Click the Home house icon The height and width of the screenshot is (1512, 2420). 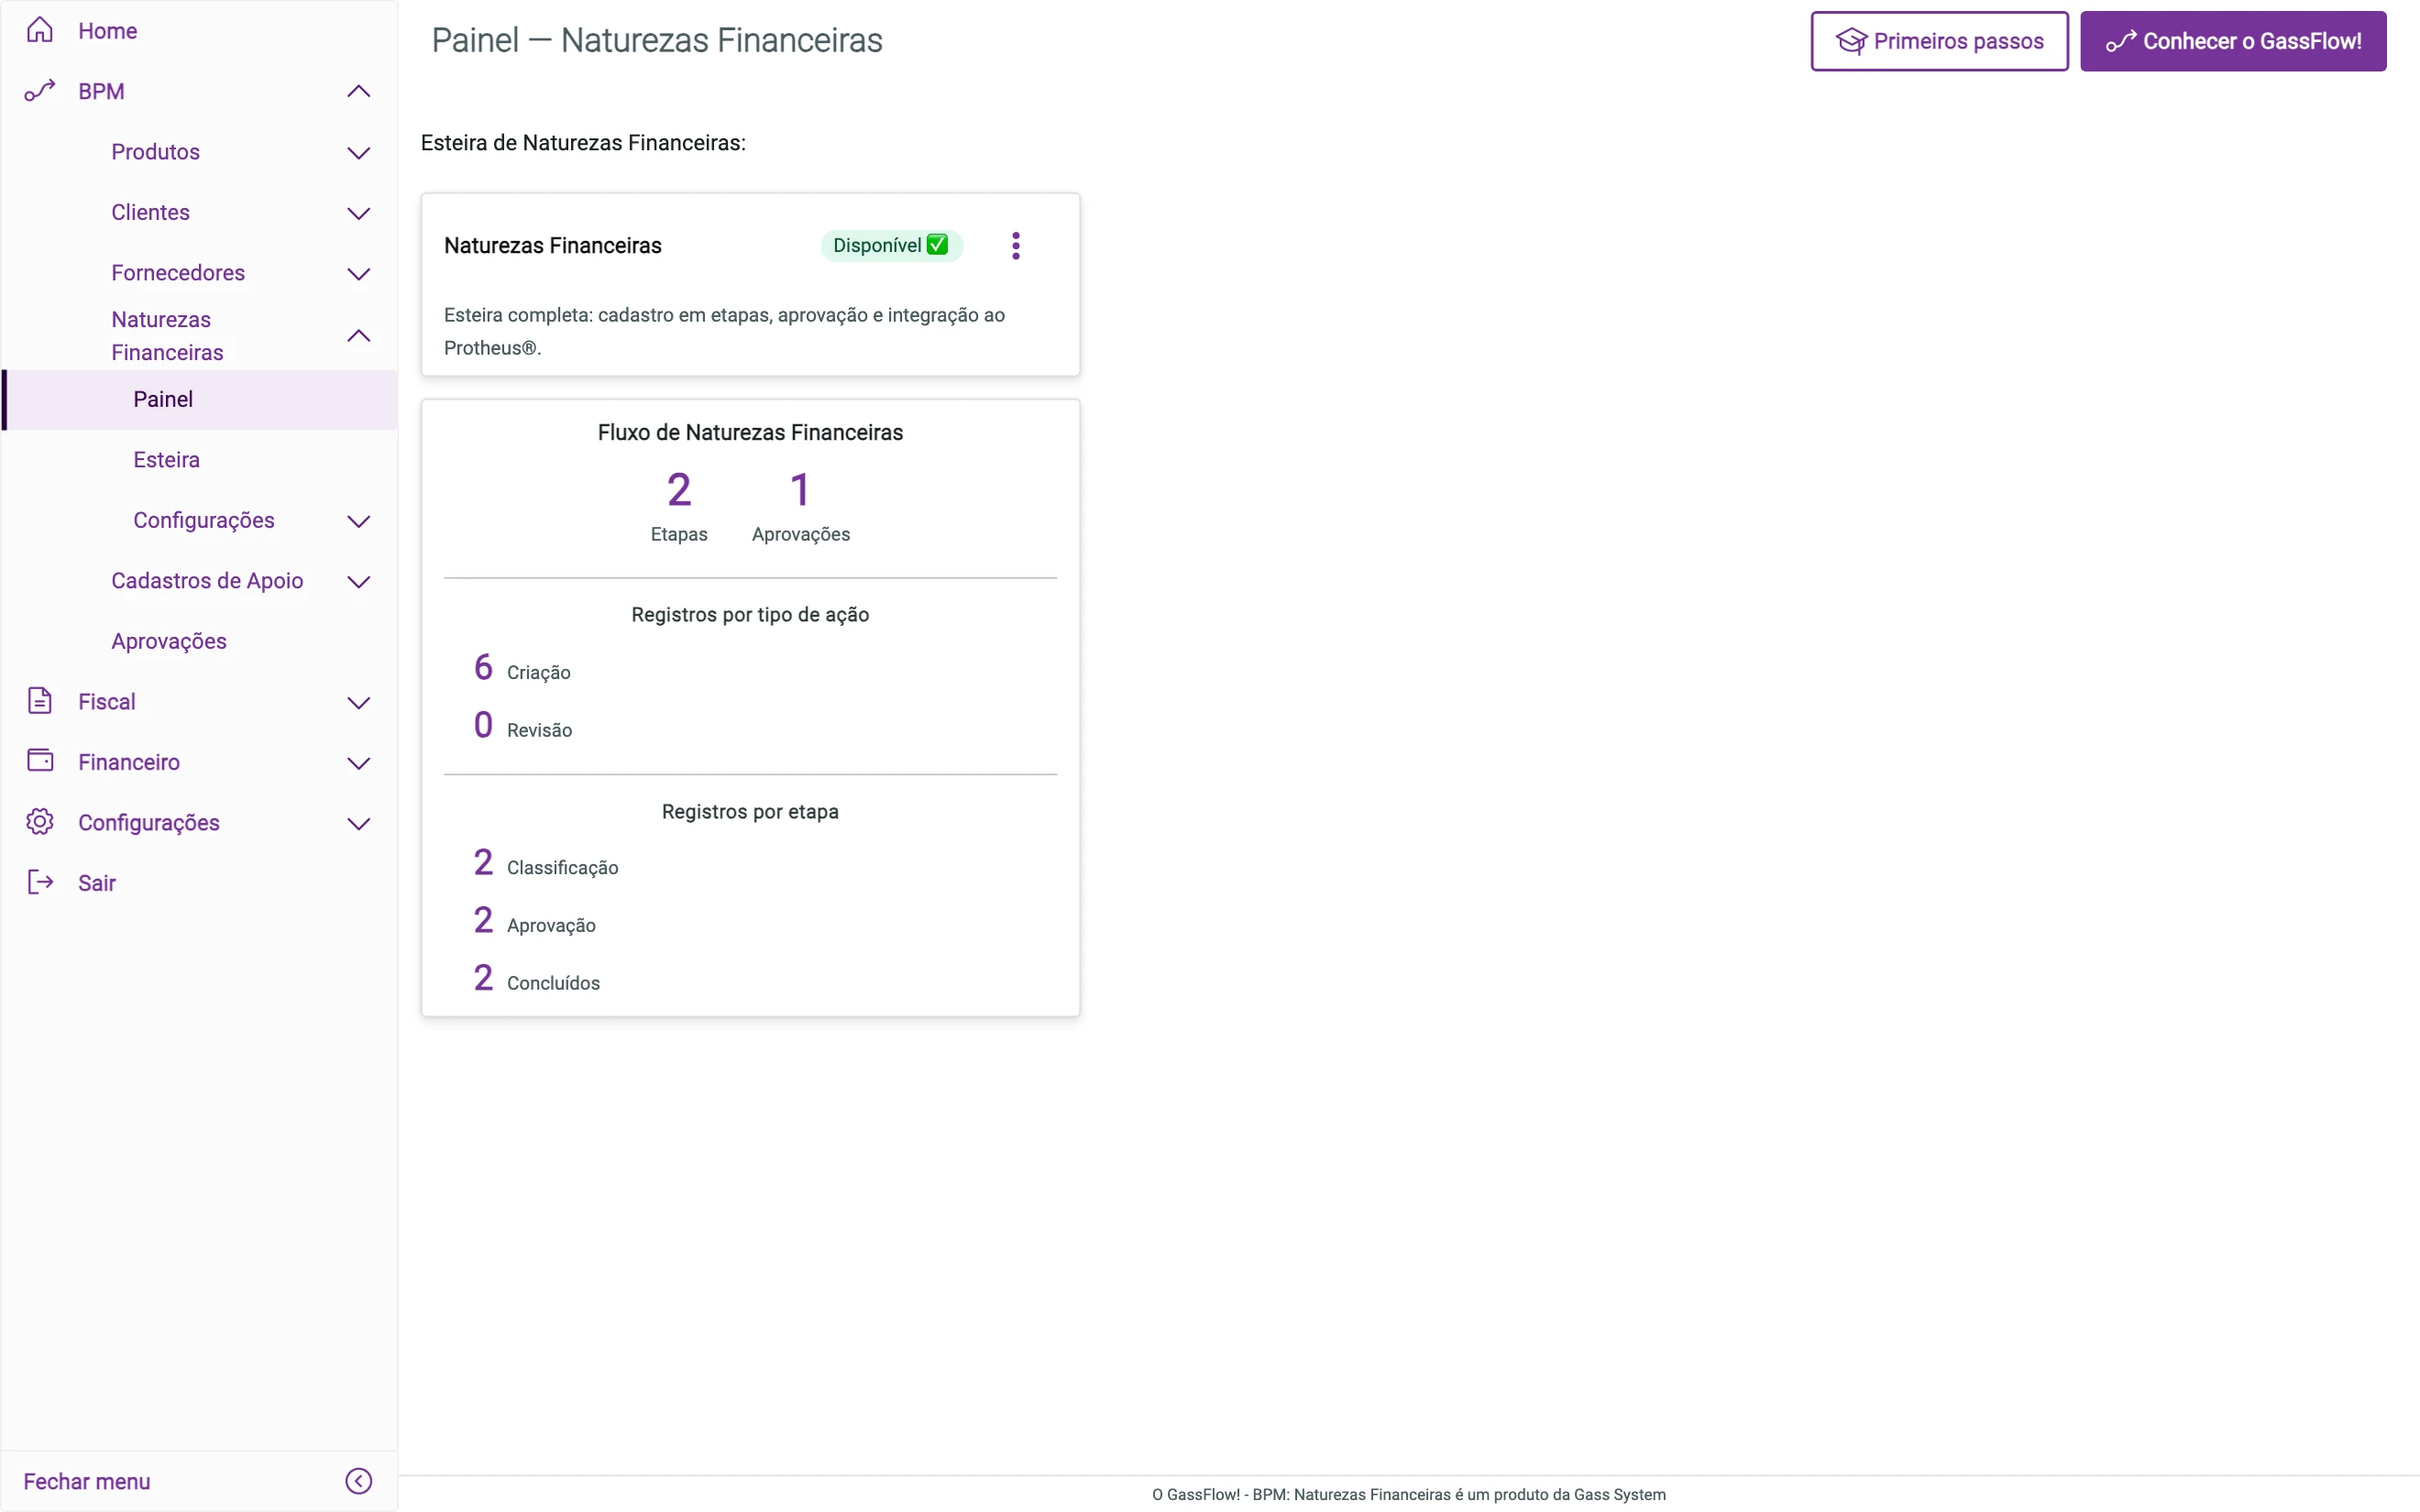point(40,30)
